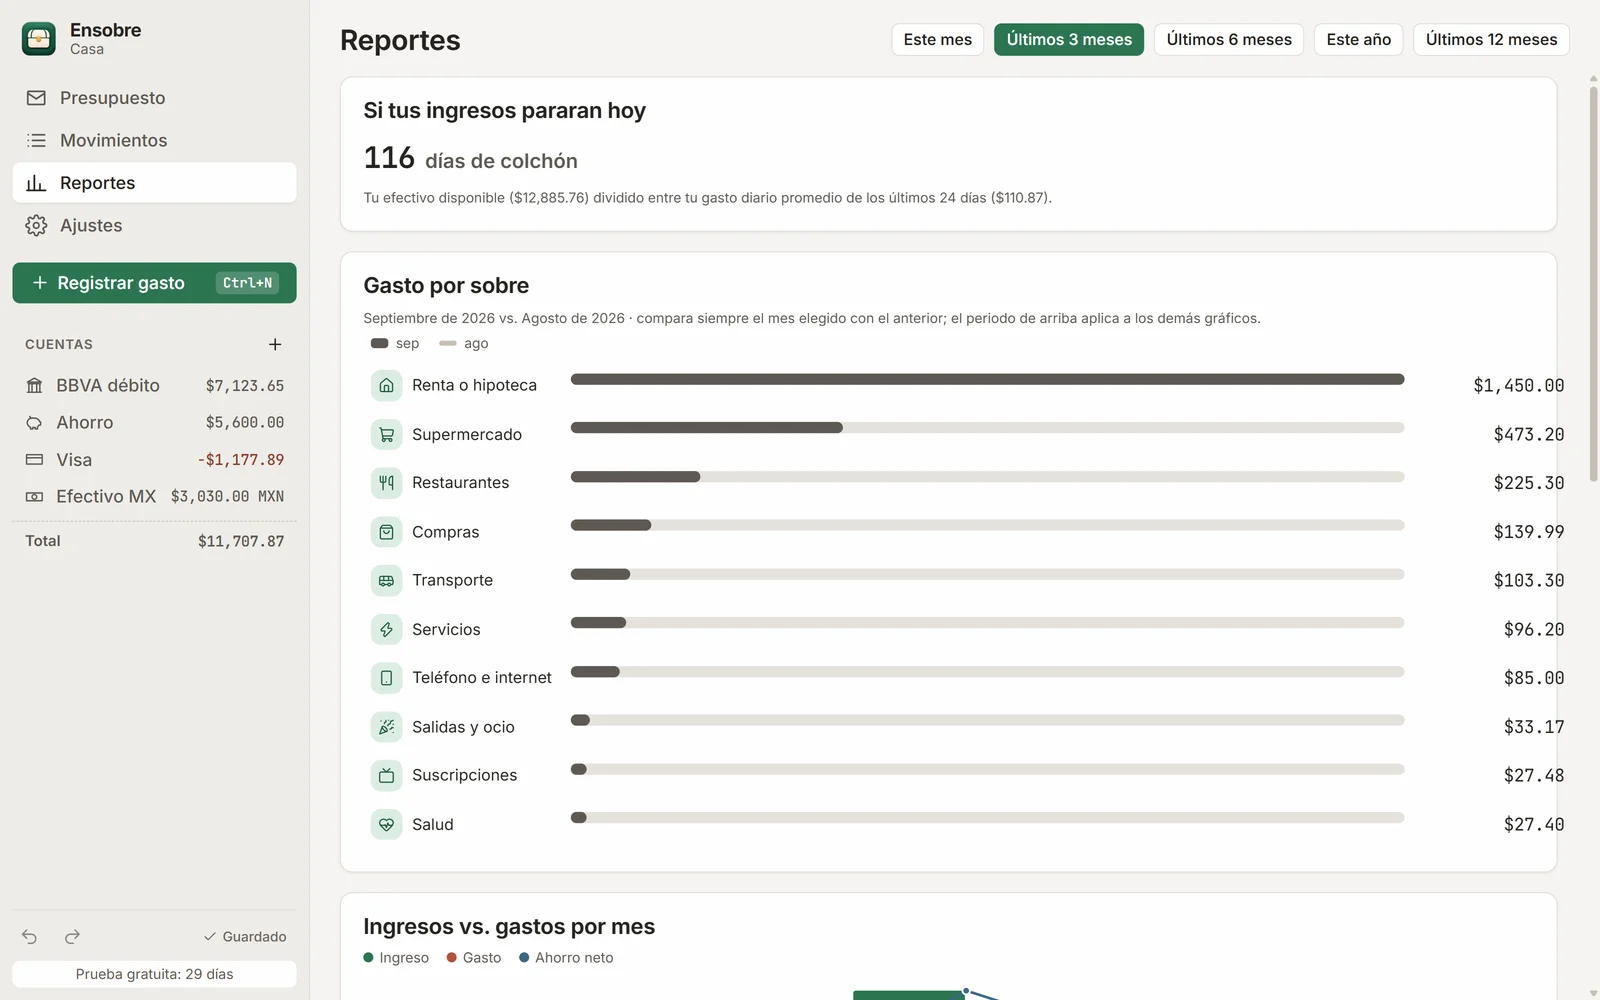The image size is (1600, 1000).
Task: Click the Guardado status indicator
Action: [245, 937]
